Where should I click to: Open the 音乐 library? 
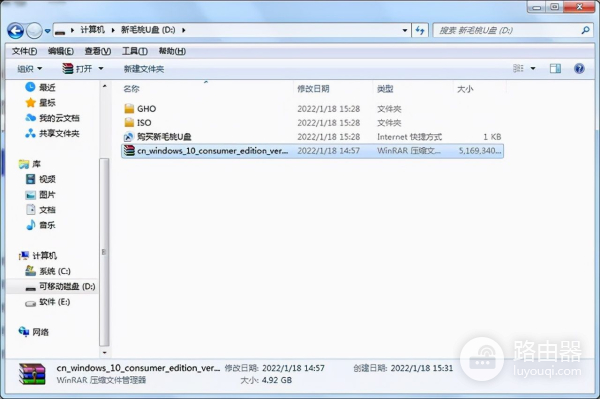pos(47,225)
